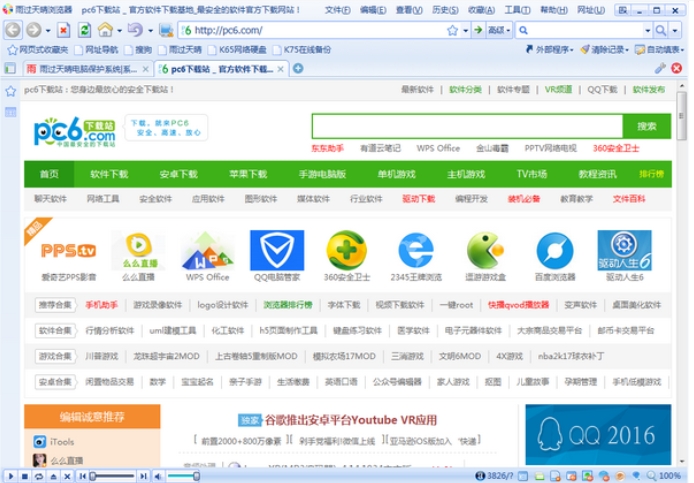The width and height of the screenshot is (694, 483).
Task: Open the QQ电脑管家 shield icon
Action: pos(277,251)
